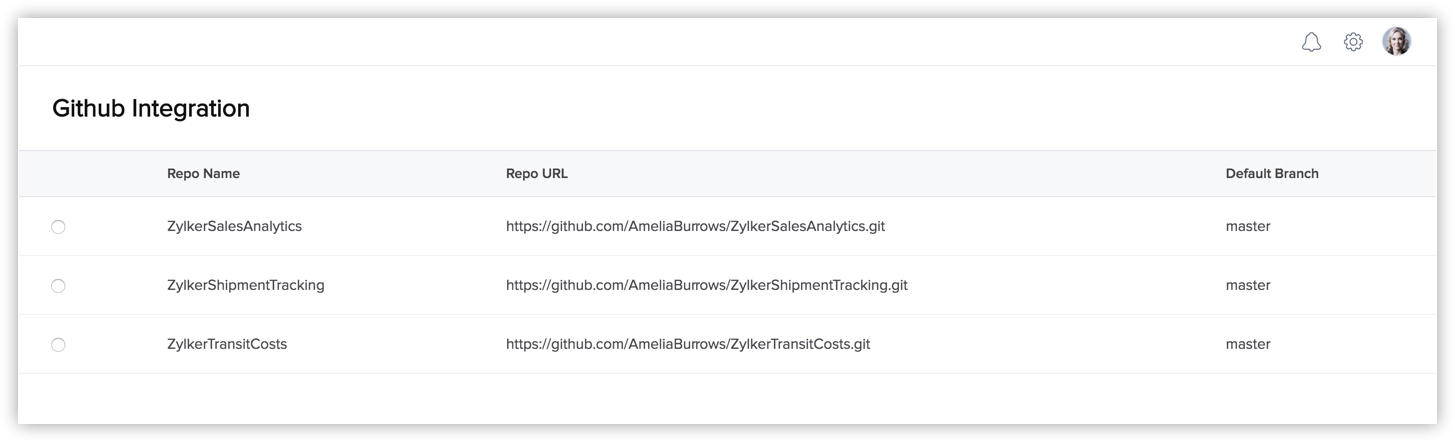Image resolution: width=1455 pixels, height=442 pixels.
Task: Open the ZylkerTransitCosts.git repo URL
Action: (688, 344)
